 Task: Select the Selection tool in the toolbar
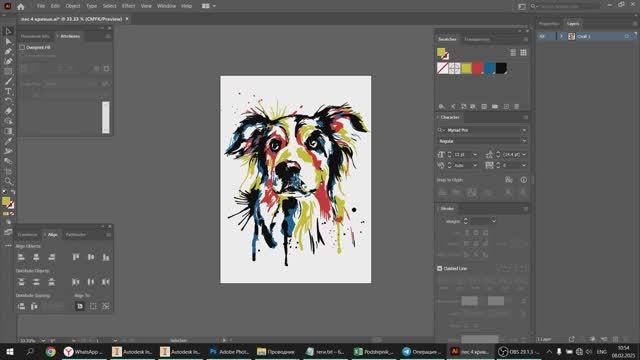[x=8, y=31]
